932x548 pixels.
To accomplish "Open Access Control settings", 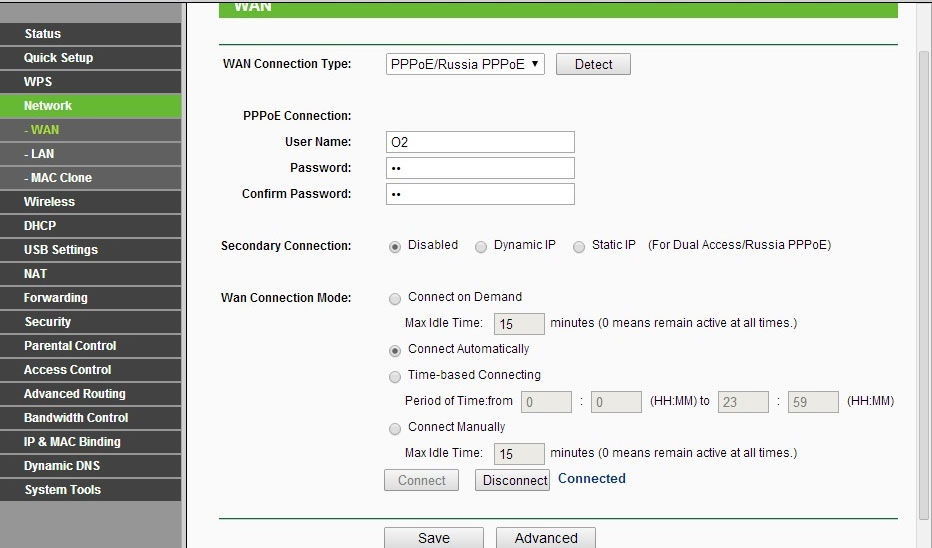I will click(x=90, y=370).
